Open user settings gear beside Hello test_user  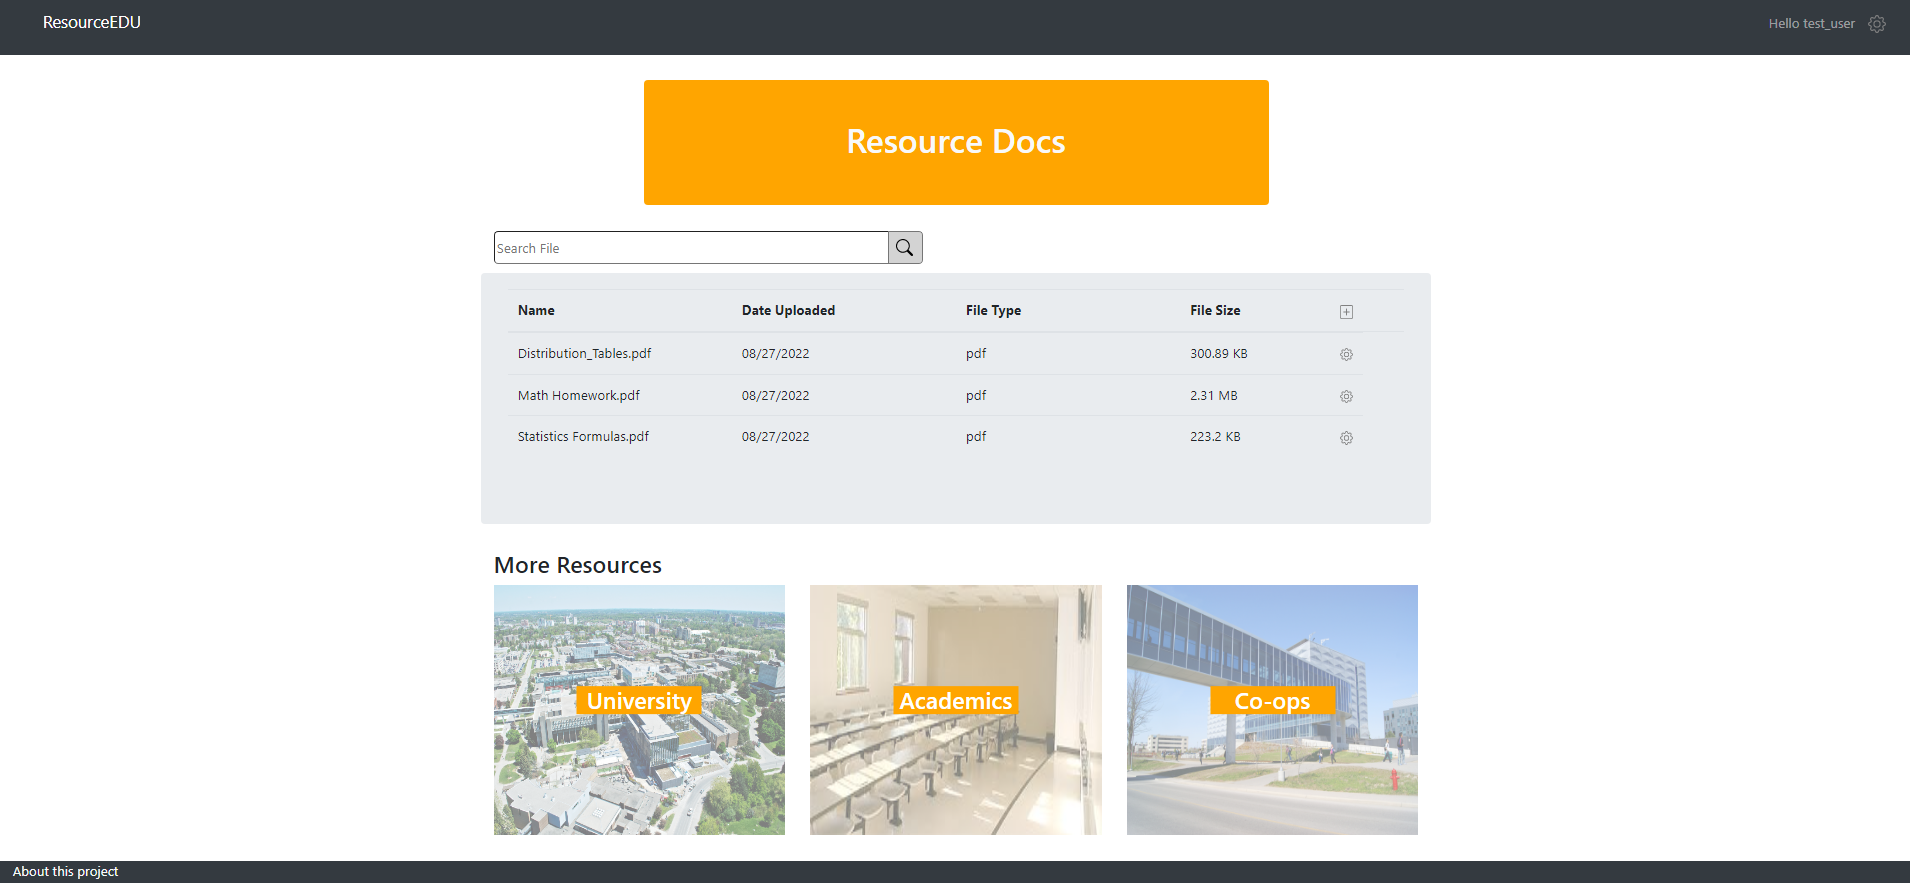[x=1877, y=24]
